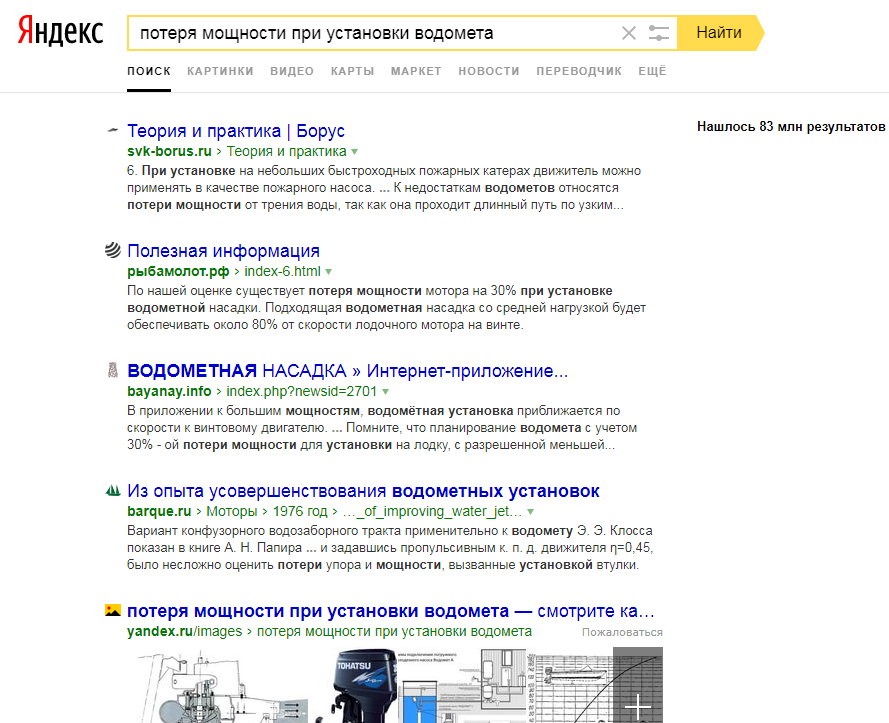Open the result Полезная информация
Viewport: 889px width, 723px height.
(223, 251)
